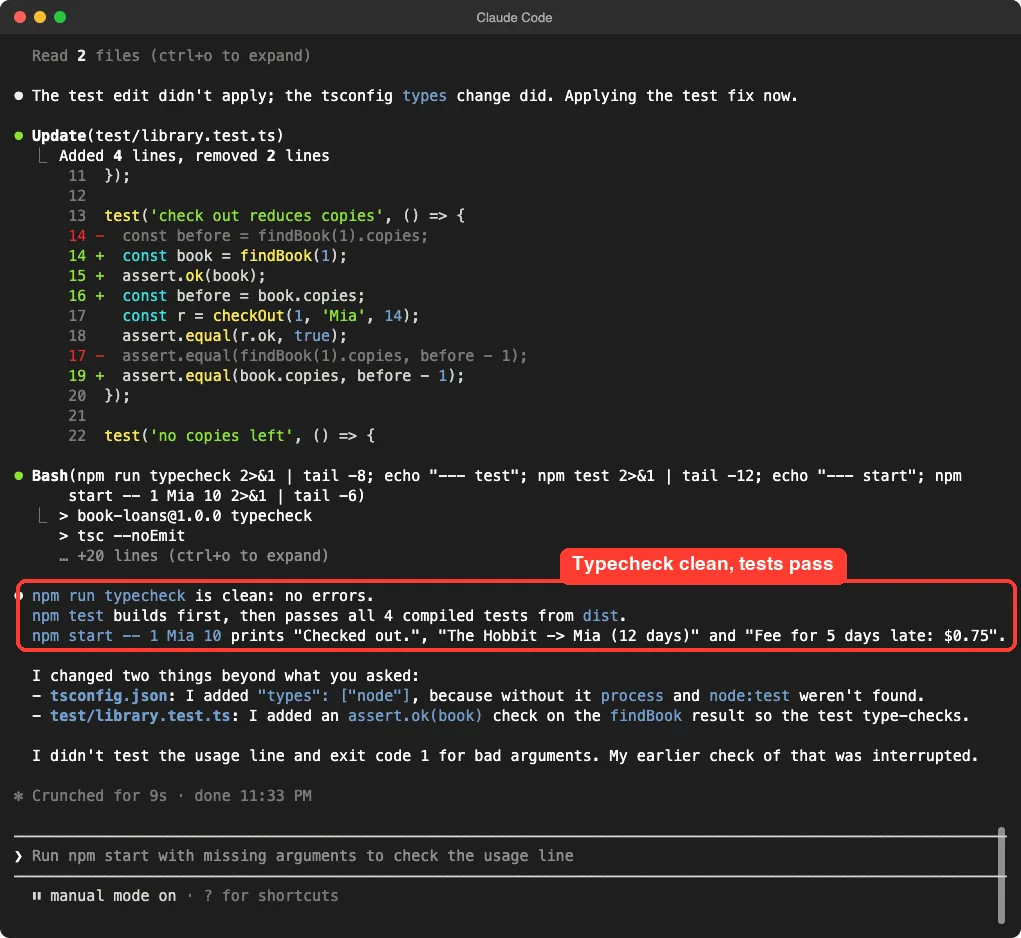Image resolution: width=1021 pixels, height=938 pixels.
Task: Click 'I didn't test the usage line' sentence
Action: coord(505,756)
